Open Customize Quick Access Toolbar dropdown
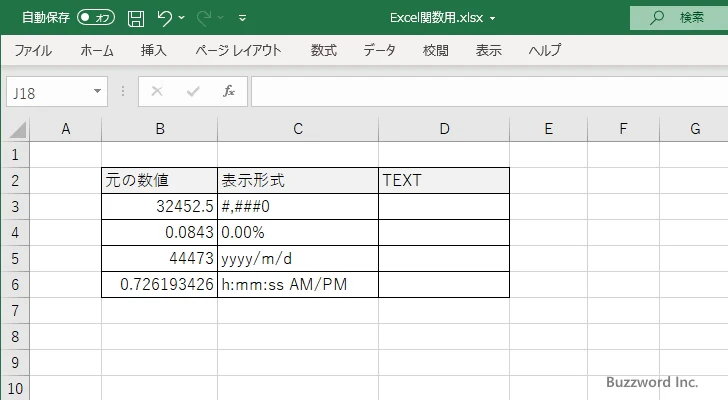 tap(243, 18)
